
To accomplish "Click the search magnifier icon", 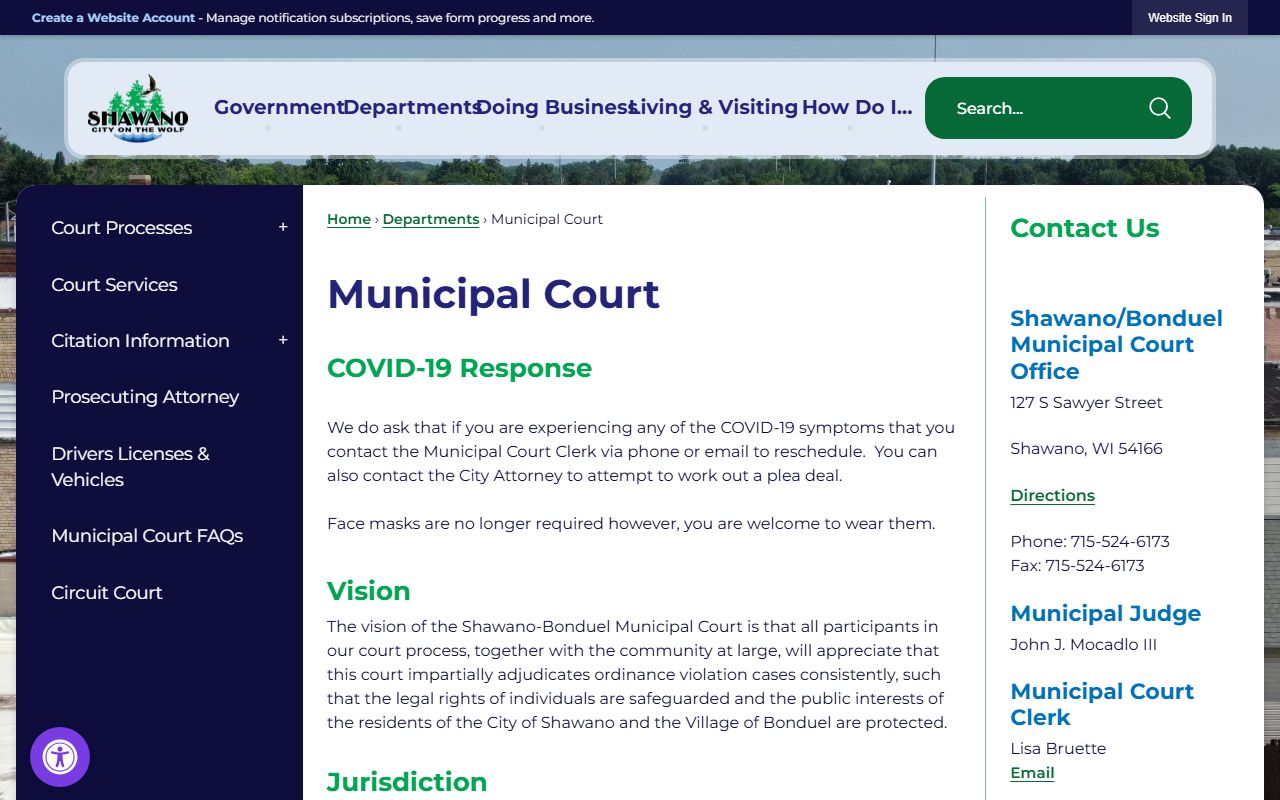I will [x=1159, y=108].
